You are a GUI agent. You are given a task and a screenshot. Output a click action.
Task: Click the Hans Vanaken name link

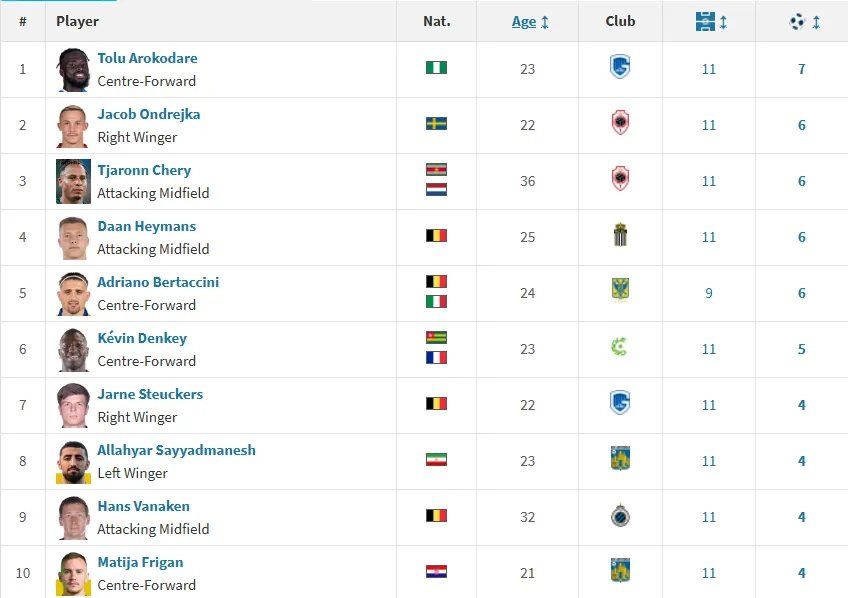tap(143, 506)
